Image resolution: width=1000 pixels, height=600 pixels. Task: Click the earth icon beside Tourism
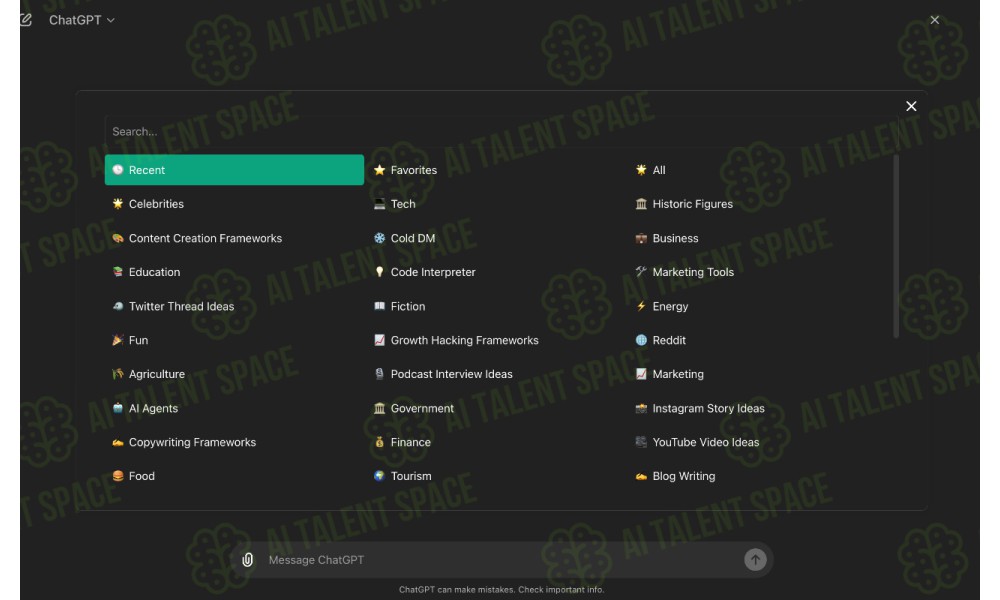click(x=379, y=476)
